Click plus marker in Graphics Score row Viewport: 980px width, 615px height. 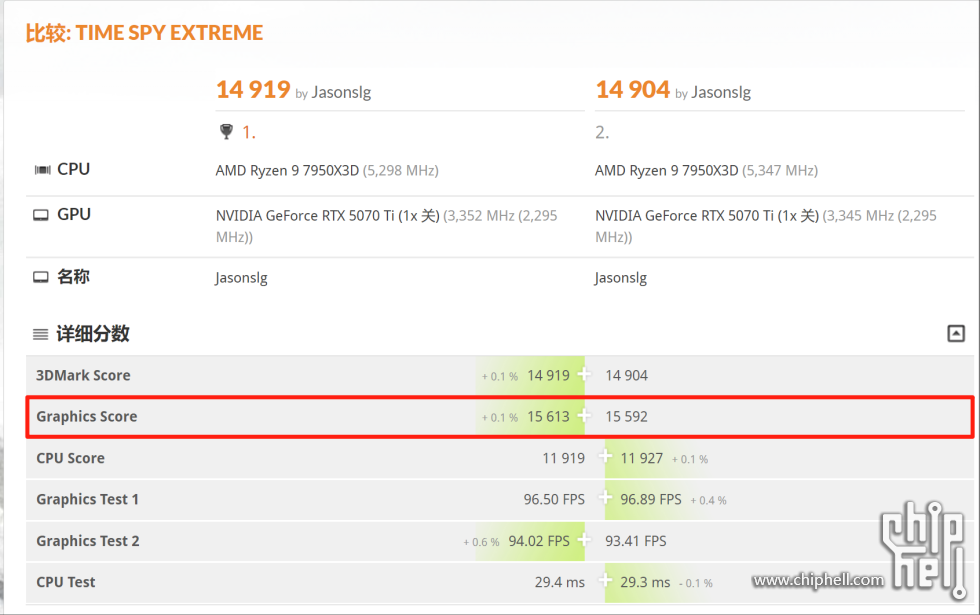click(x=584, y=416)
